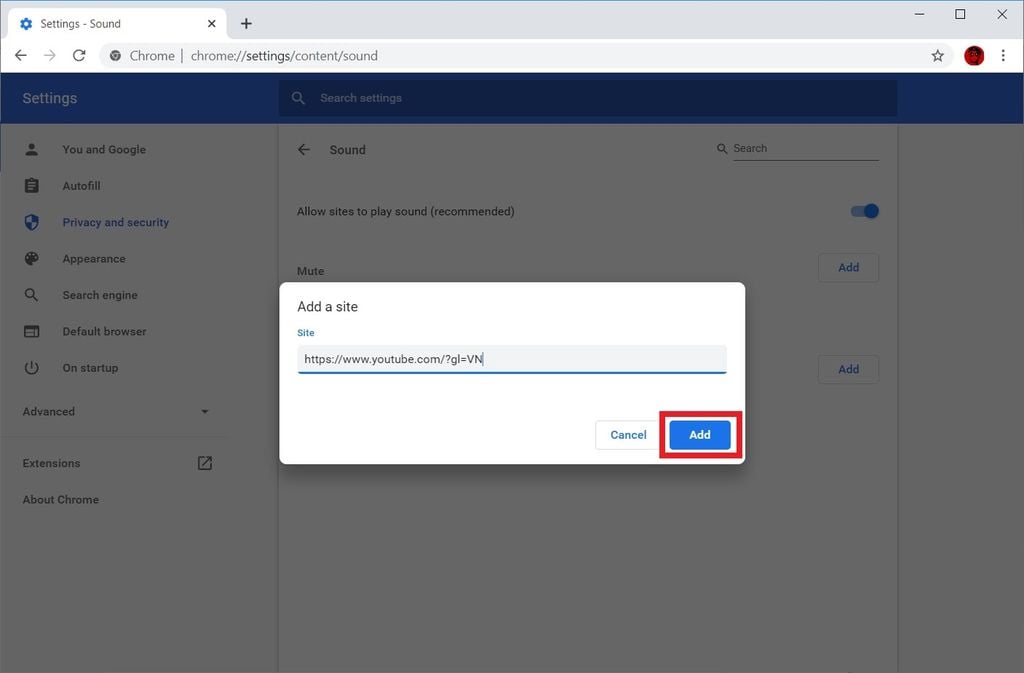Bookmark this page with star icon

tap(938, 56)
